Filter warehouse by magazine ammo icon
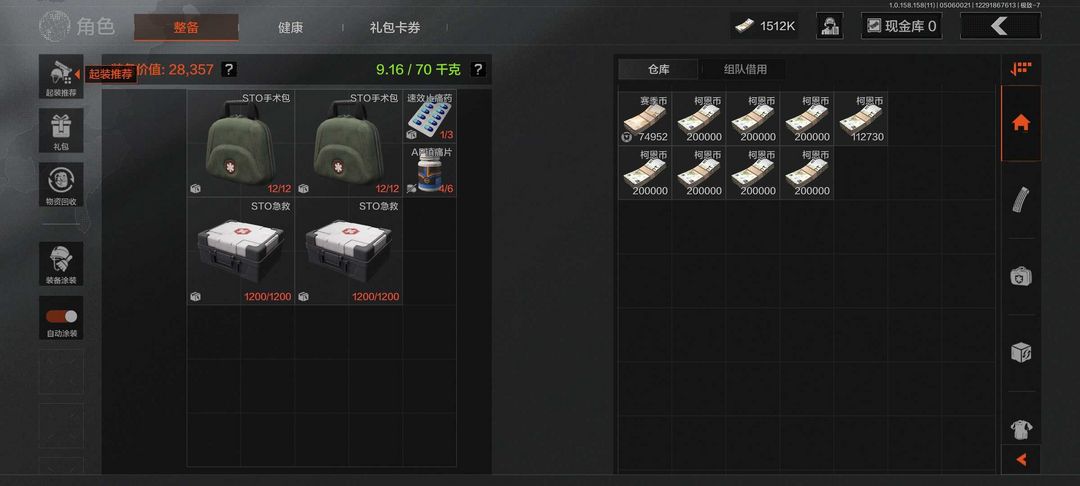This screenshot has width=1080, height=486. pyautogui.click(x=1020, y=200)
